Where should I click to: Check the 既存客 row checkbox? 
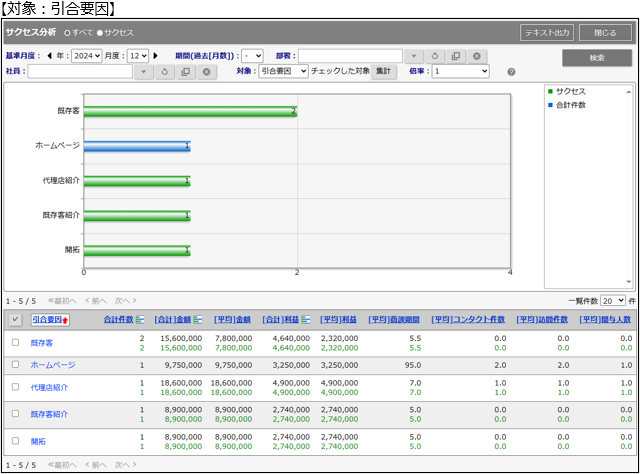pyautogui.click(x=16, y=343)
